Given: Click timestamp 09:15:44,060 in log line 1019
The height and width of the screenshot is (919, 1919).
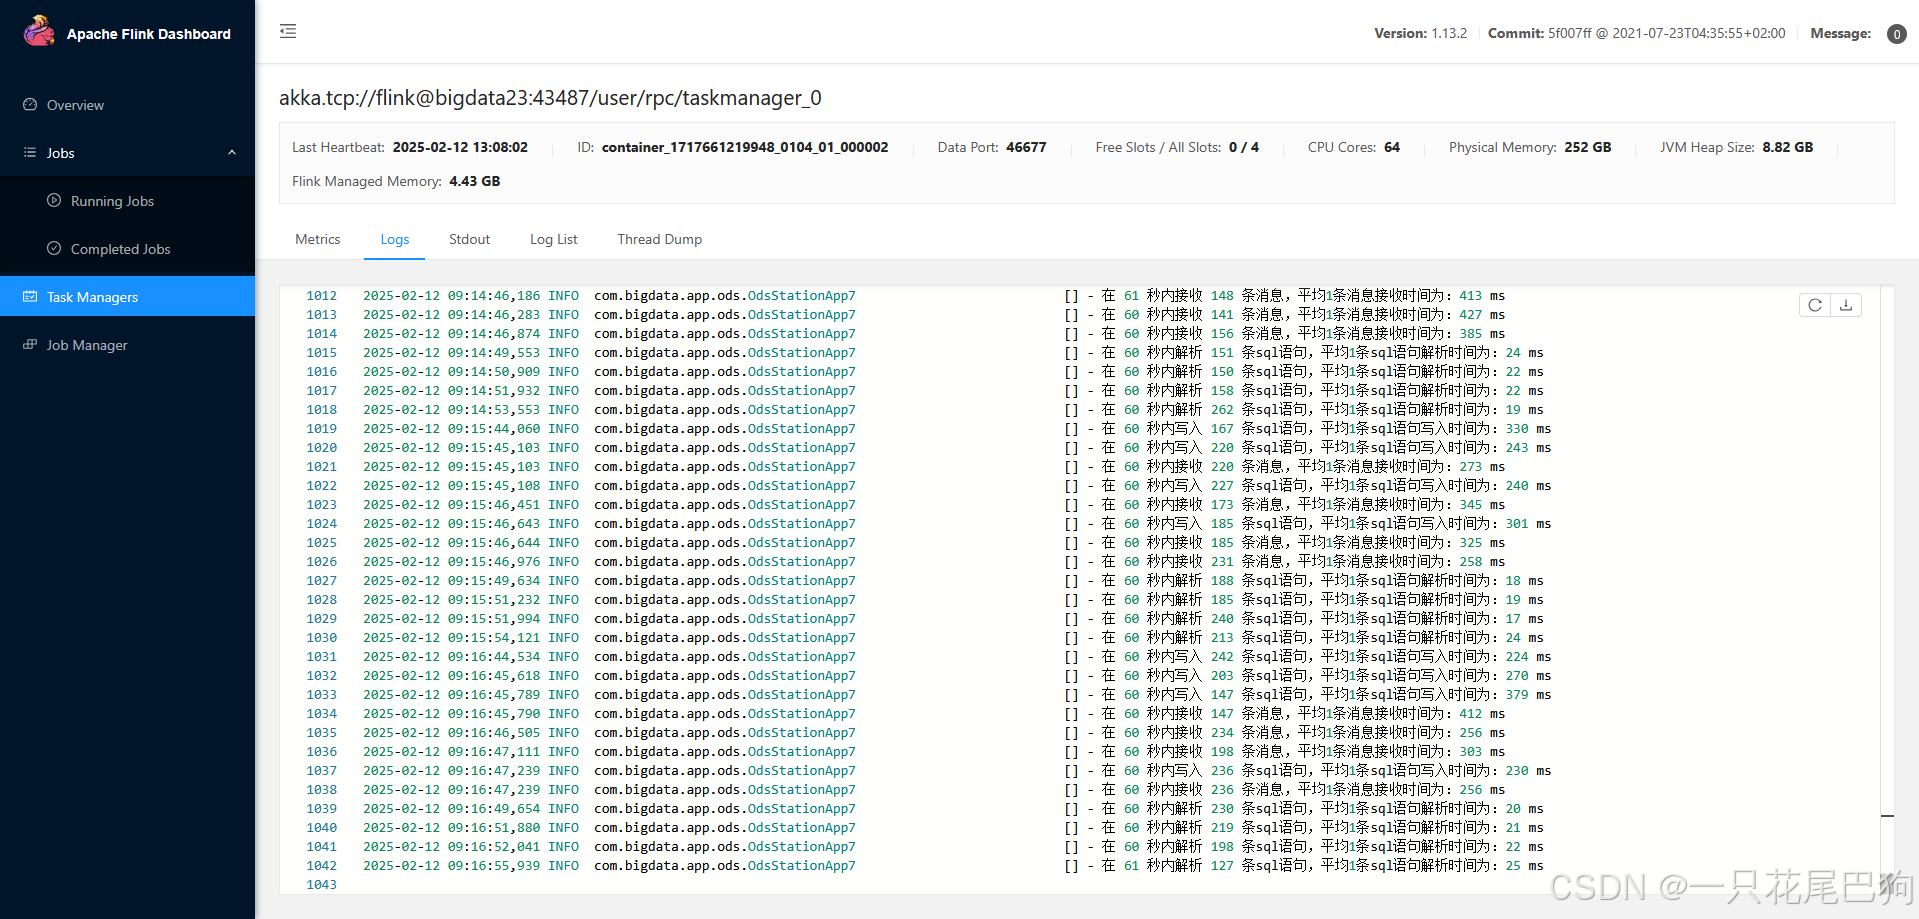Looking at the screenshot, I should (x=494, y=429).
